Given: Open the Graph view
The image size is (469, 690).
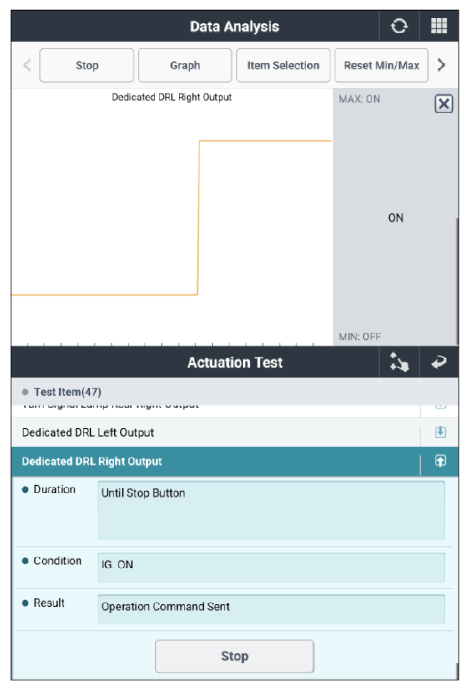Looking at the screenshot, I should point(185,65).
